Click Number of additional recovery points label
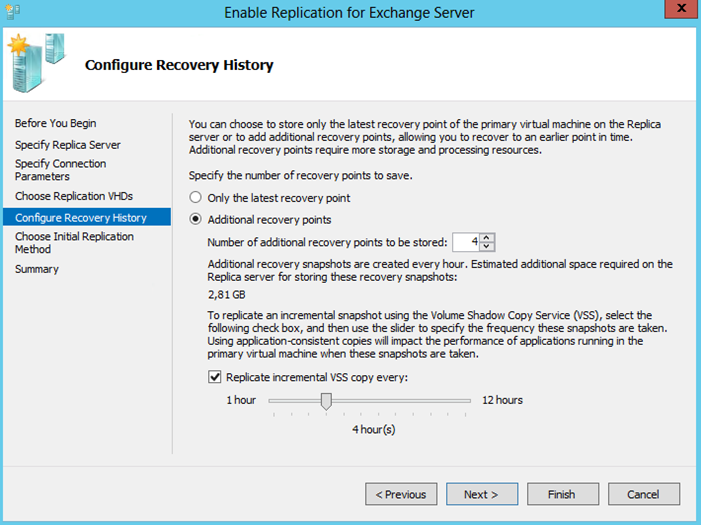The height and width of the screenshot is (525, 701). [x=327, y=242]
